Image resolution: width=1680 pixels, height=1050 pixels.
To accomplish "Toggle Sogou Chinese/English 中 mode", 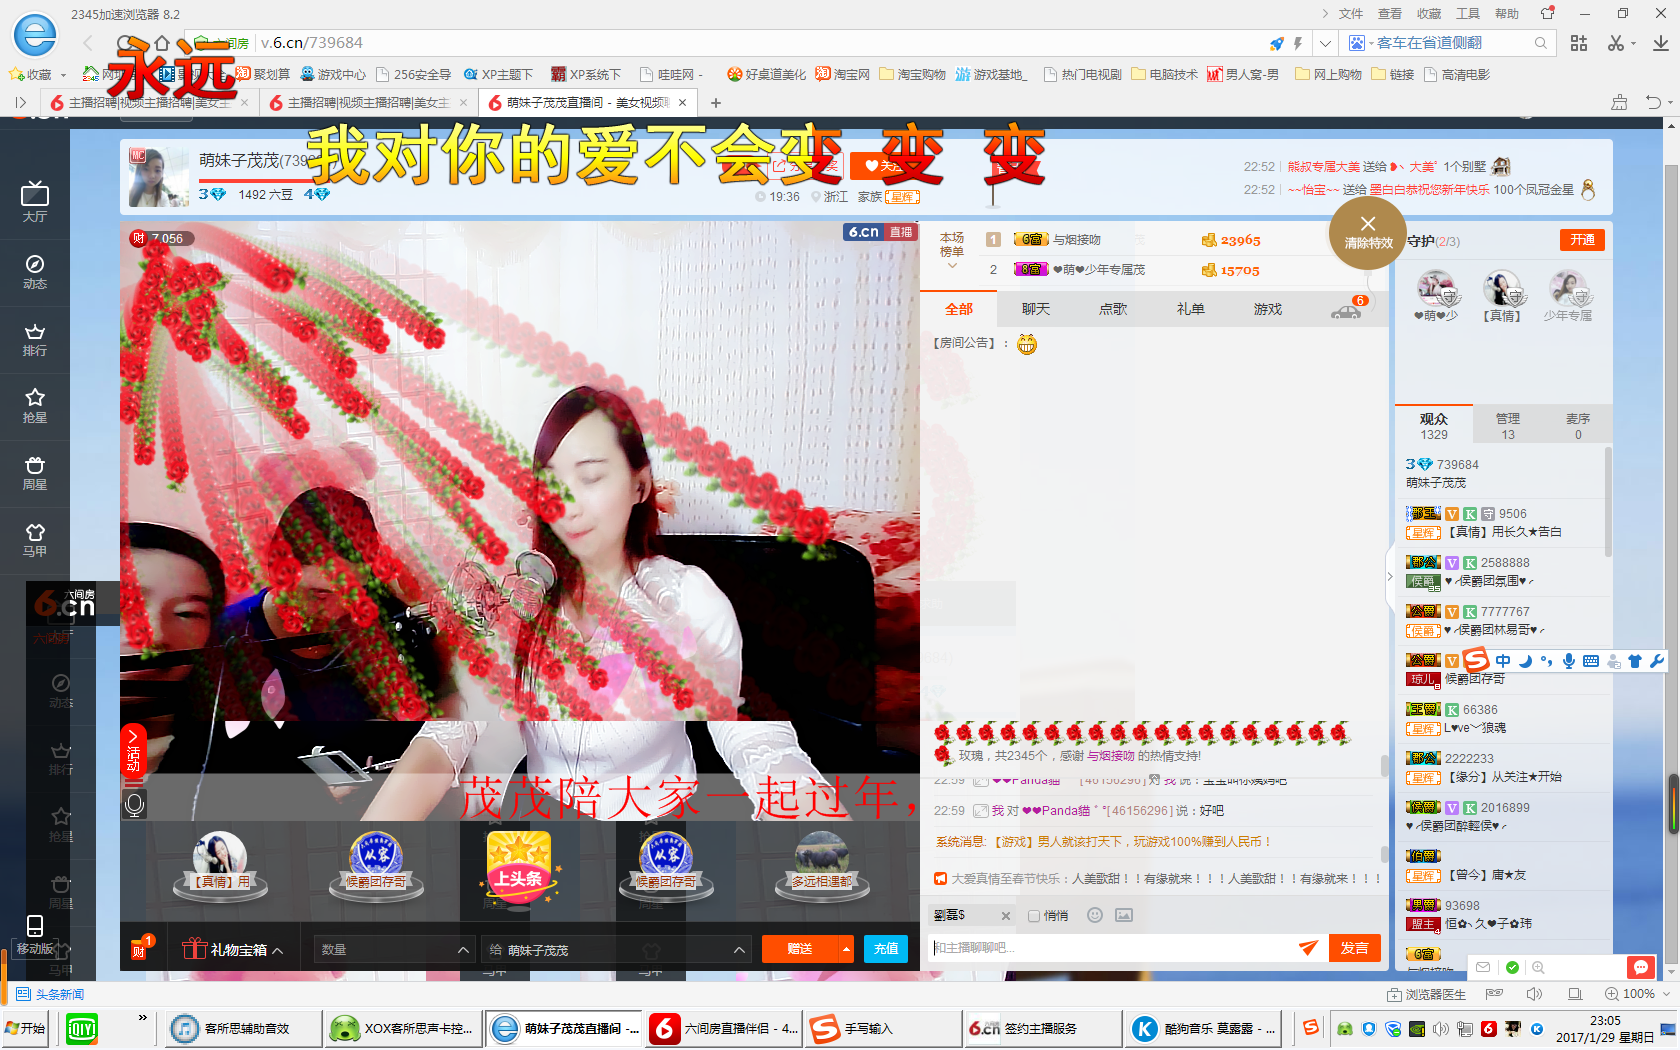I will [x=1503, y=660].
